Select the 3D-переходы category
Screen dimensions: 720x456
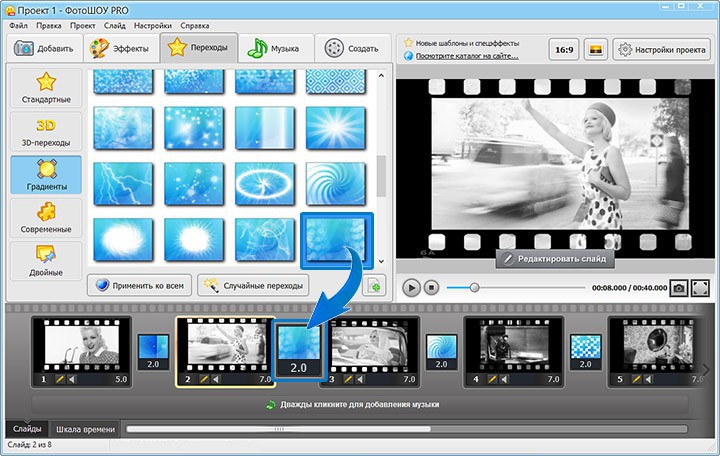46,131
